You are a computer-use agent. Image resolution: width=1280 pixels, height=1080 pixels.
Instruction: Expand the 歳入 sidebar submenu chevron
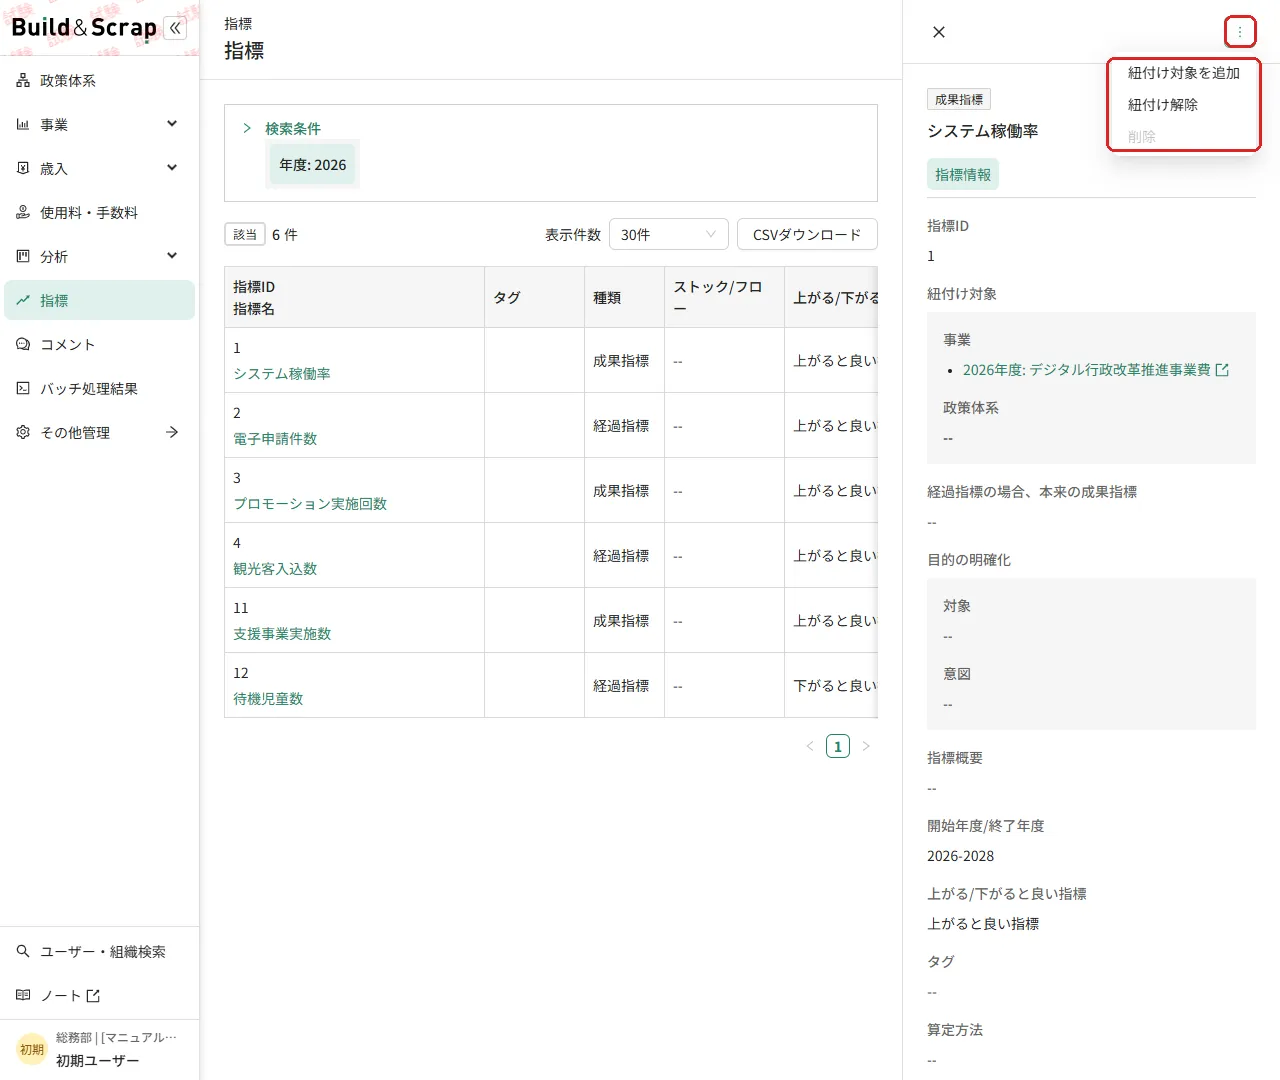(172, 168)
